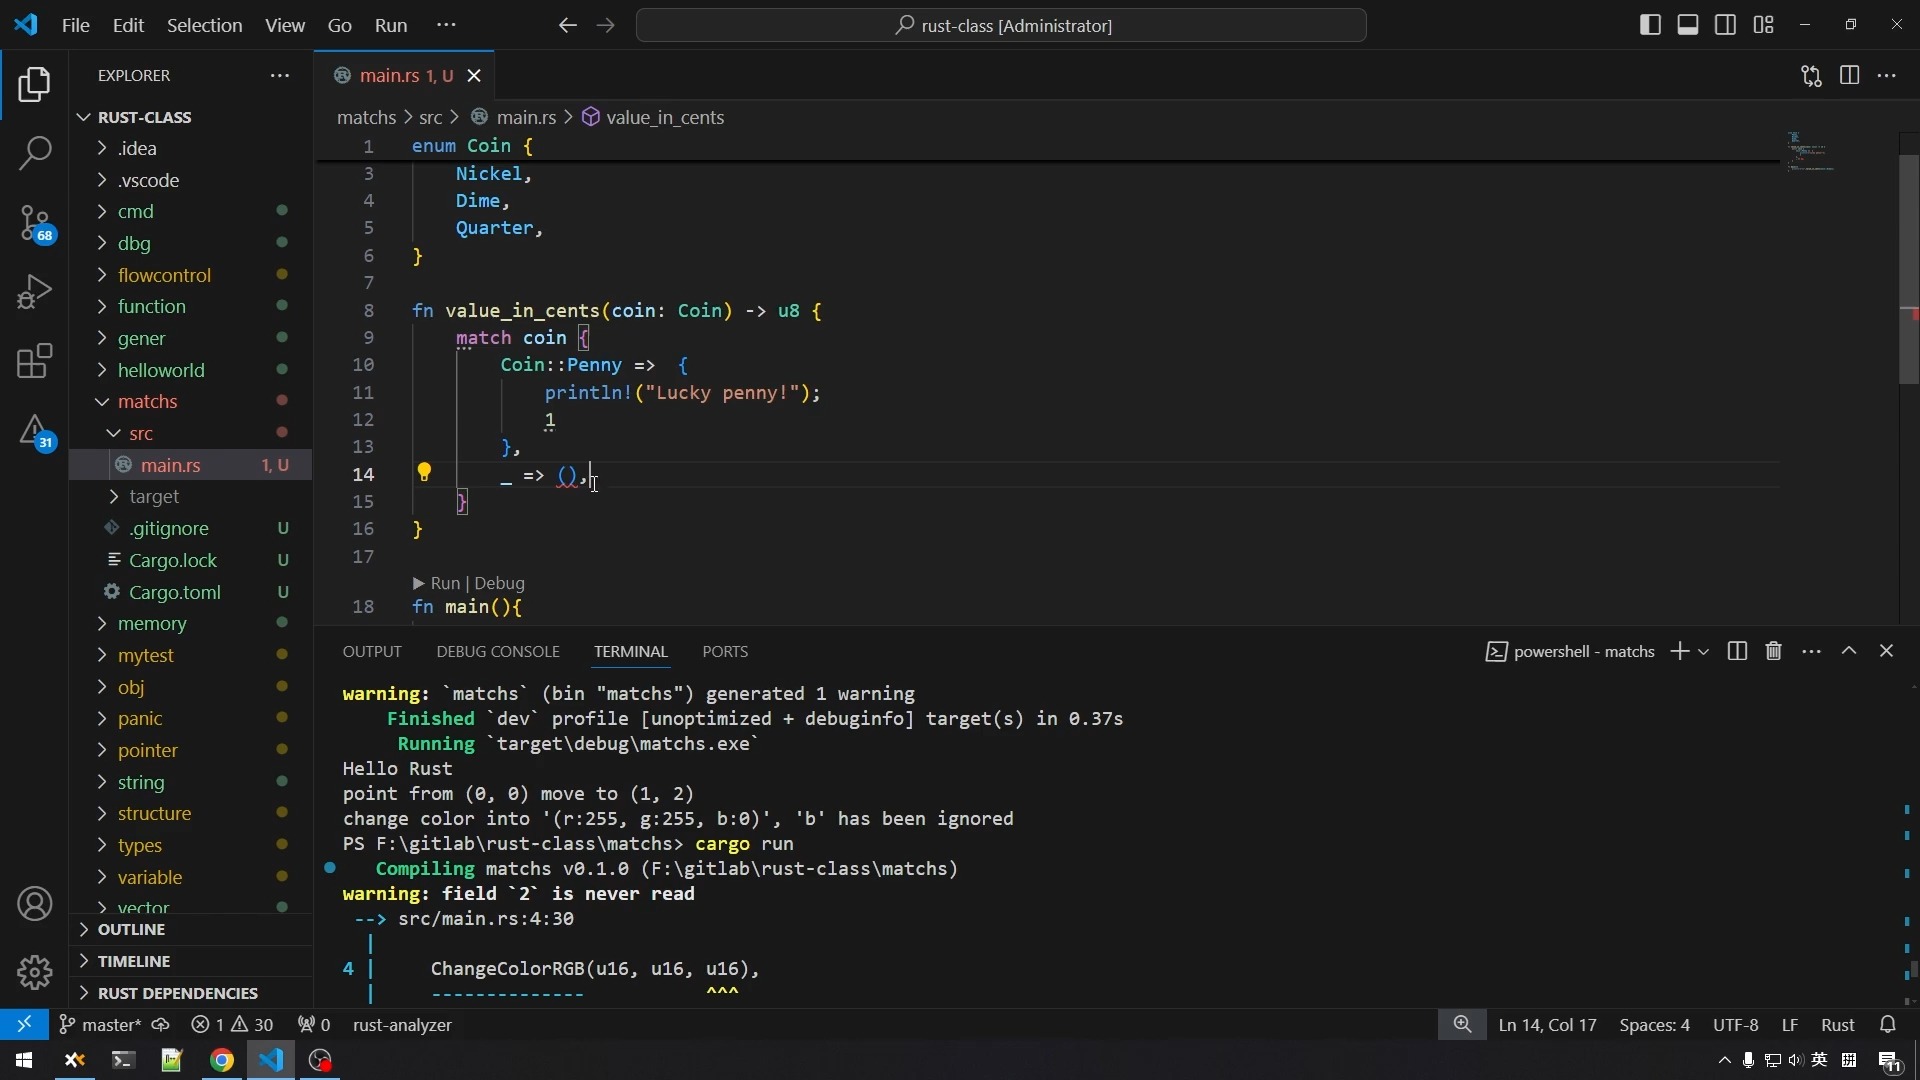
Task: Open errors and warnings count in status bar
Action: [x=232, y=1025]
